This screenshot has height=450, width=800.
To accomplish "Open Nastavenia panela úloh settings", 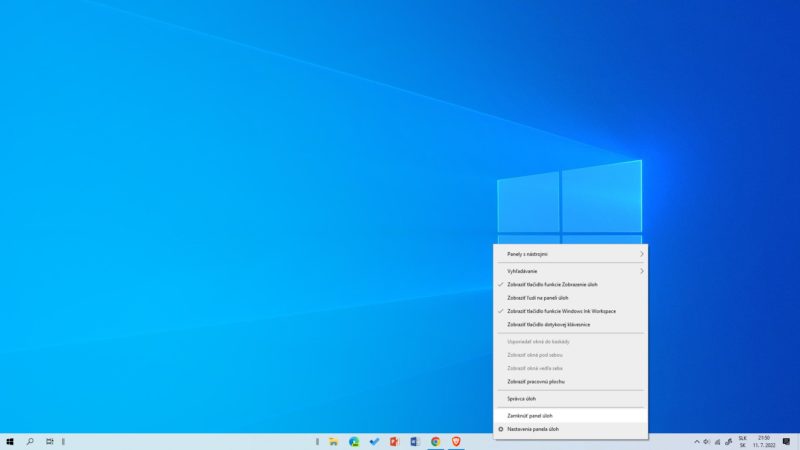I will [x=570, y=430].
